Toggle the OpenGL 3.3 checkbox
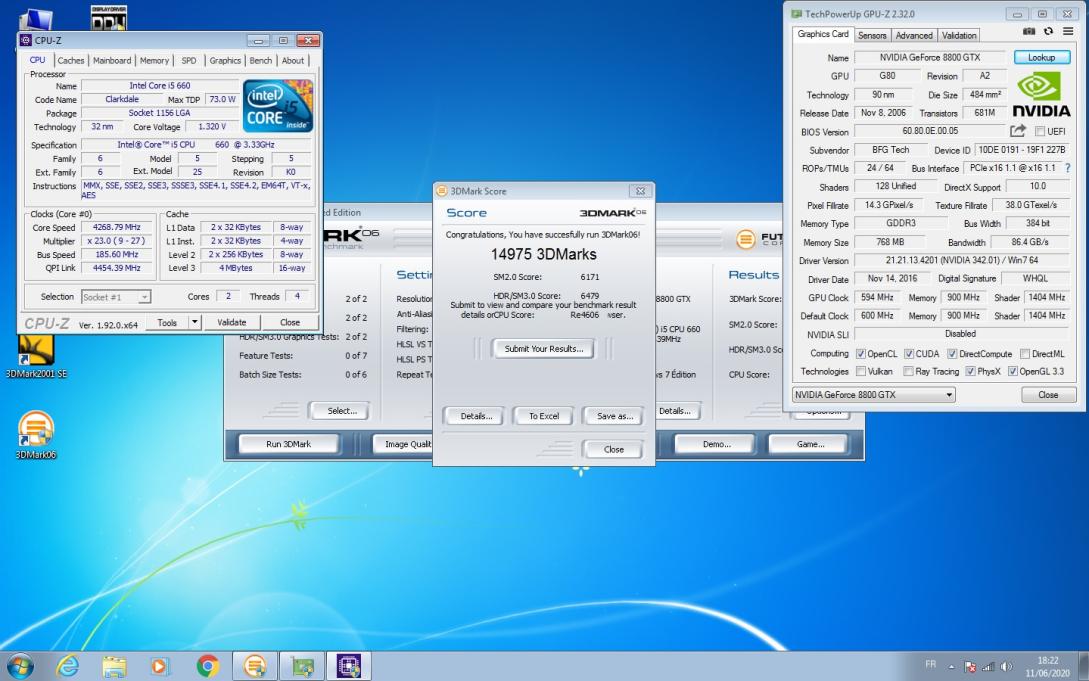 1013,371
